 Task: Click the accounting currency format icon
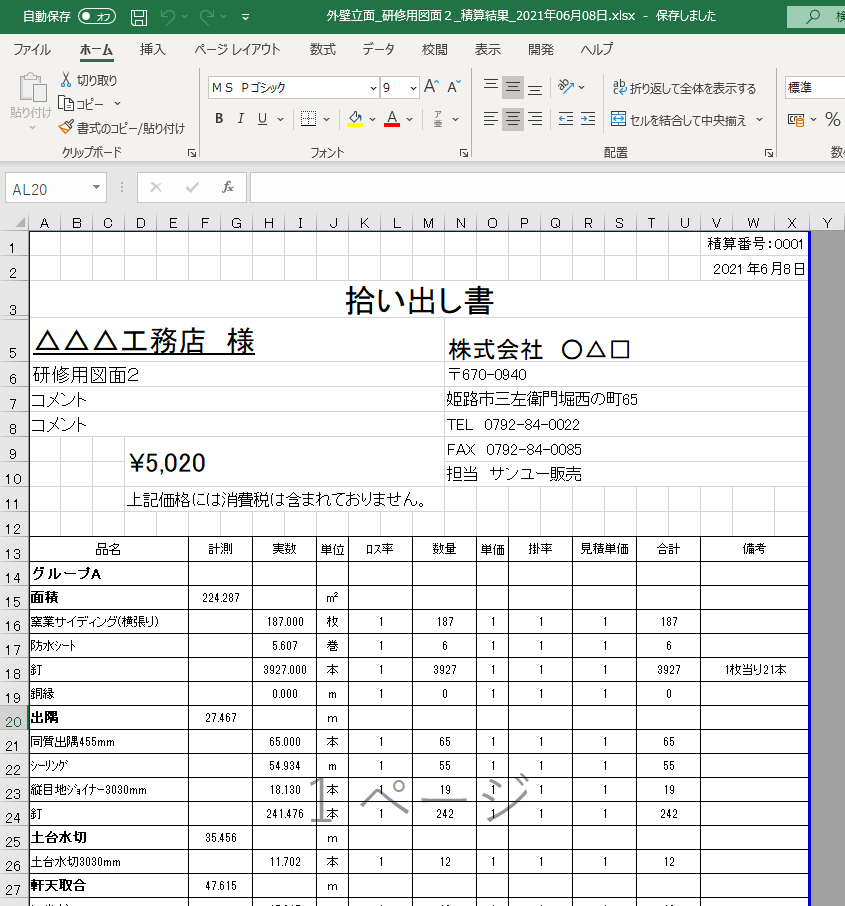[796, 120]
